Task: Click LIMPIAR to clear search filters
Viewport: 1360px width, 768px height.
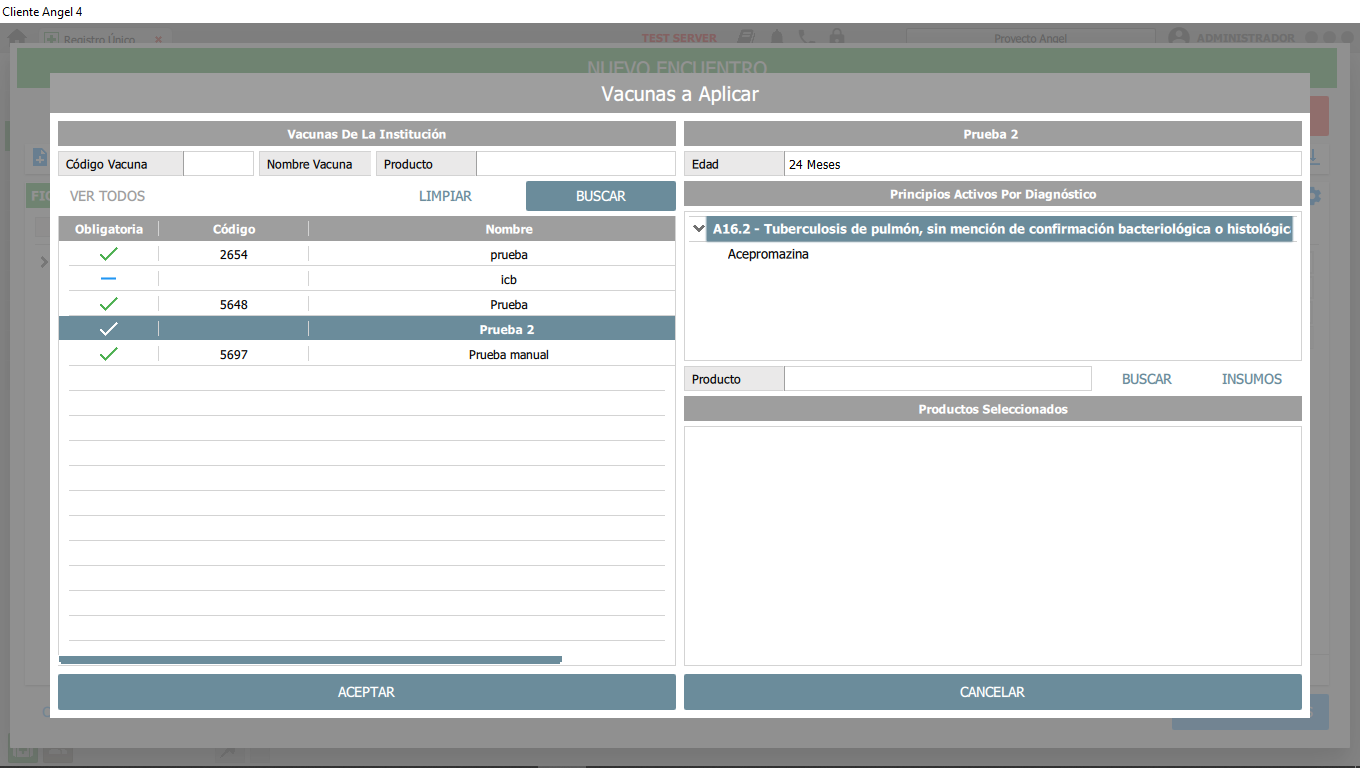Action: [445, 196]
